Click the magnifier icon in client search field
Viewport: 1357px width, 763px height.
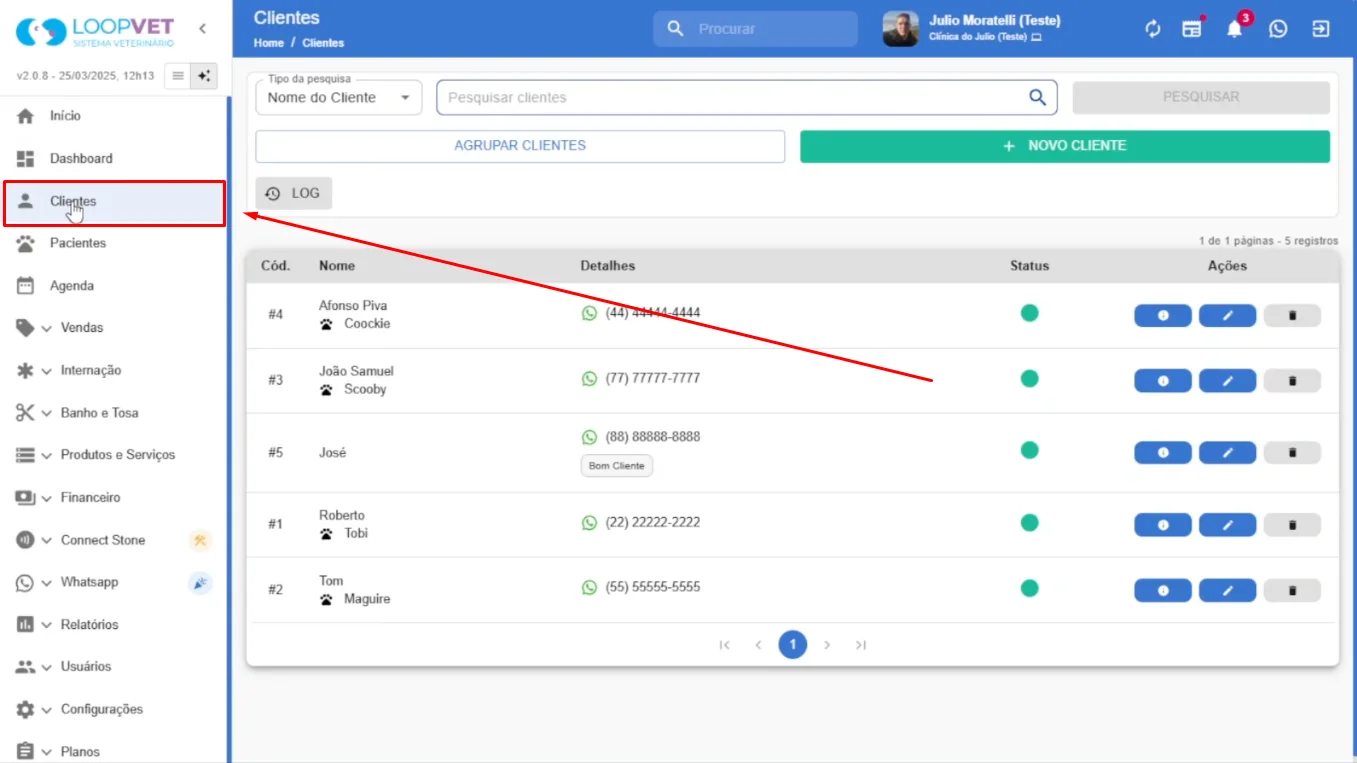click(x=1037, y=97)
